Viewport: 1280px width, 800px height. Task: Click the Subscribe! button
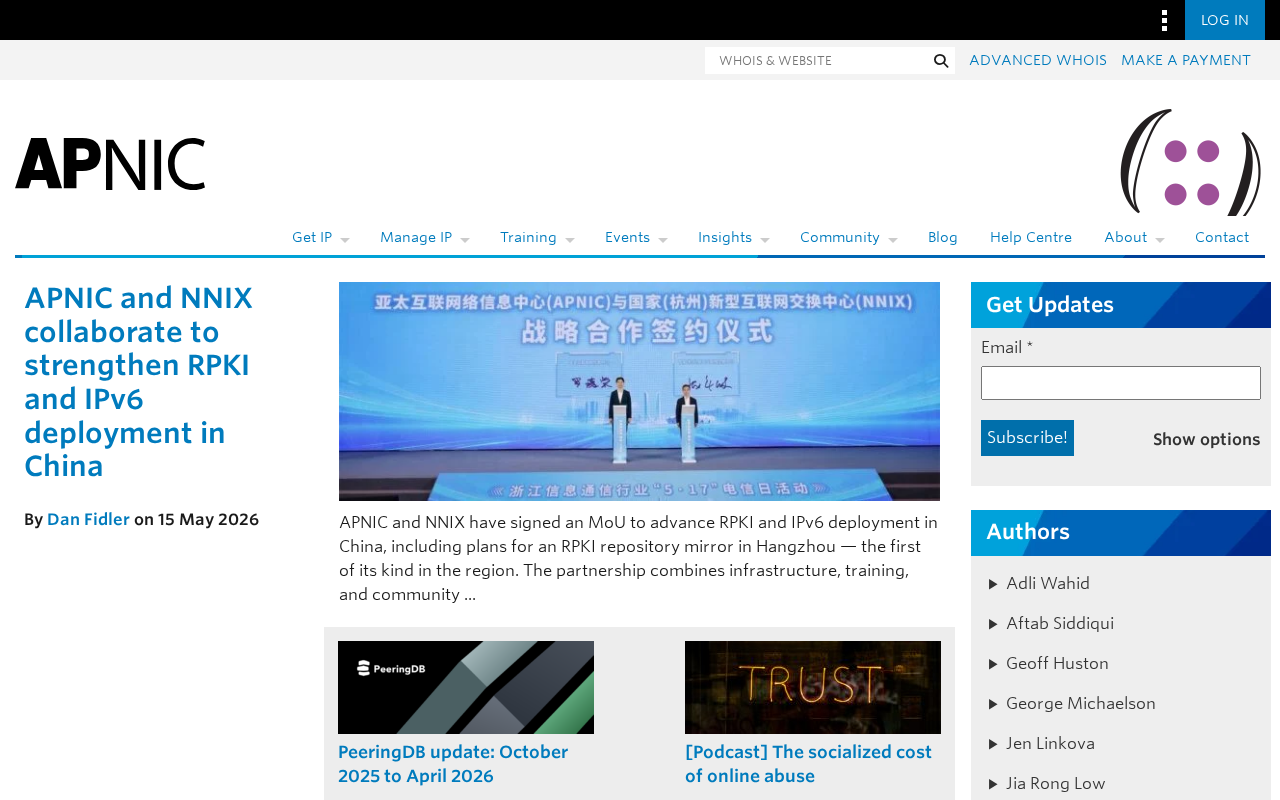coord(1027,438)
